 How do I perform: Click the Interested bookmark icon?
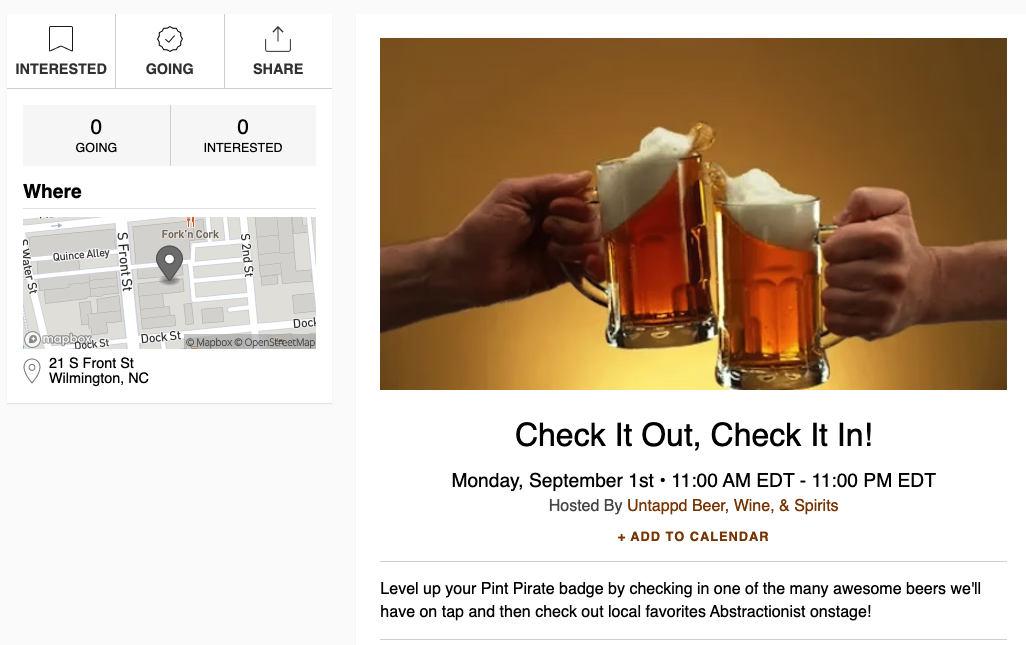click(x=61, y=39)
